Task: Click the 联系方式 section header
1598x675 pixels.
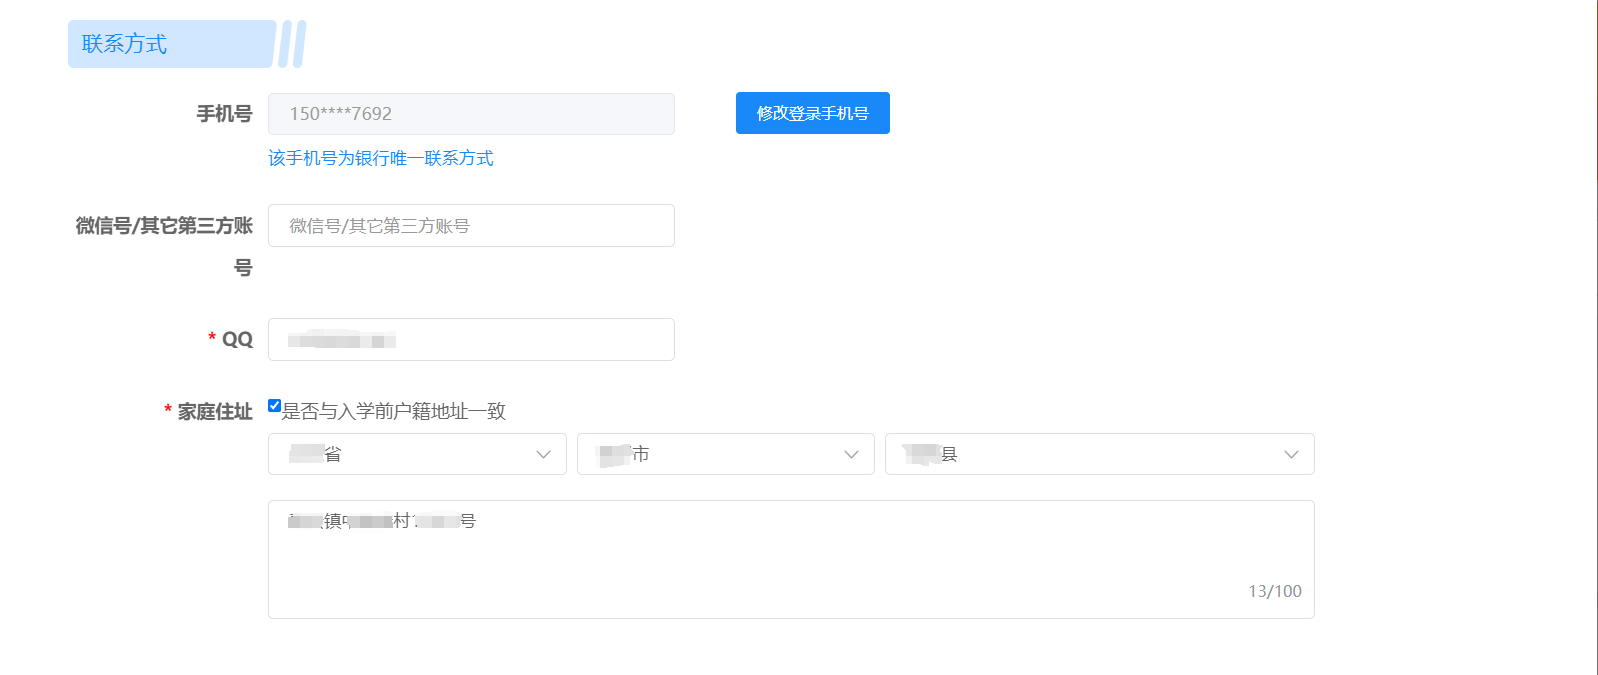Action: tap(125, 44)
